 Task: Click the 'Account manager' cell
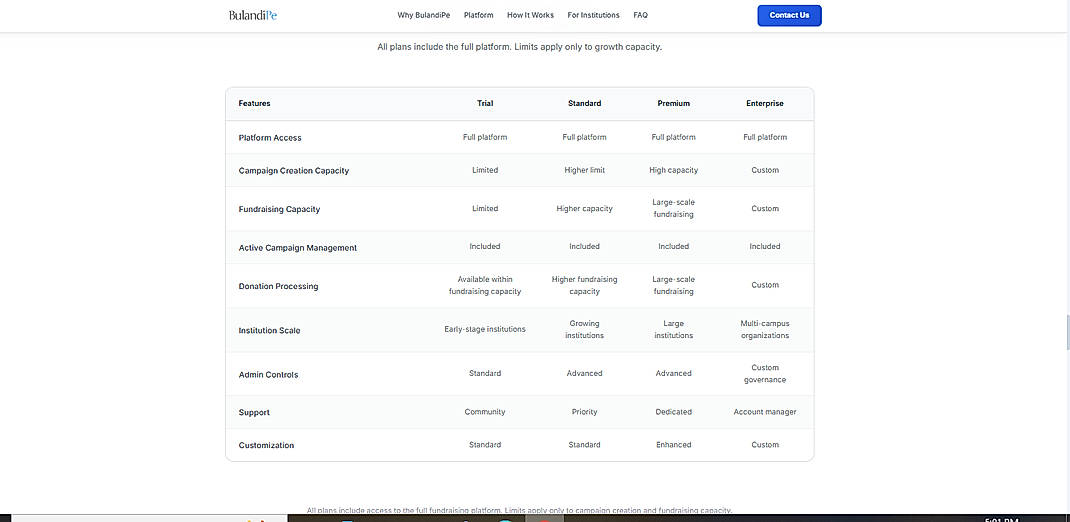click(765, 412)
